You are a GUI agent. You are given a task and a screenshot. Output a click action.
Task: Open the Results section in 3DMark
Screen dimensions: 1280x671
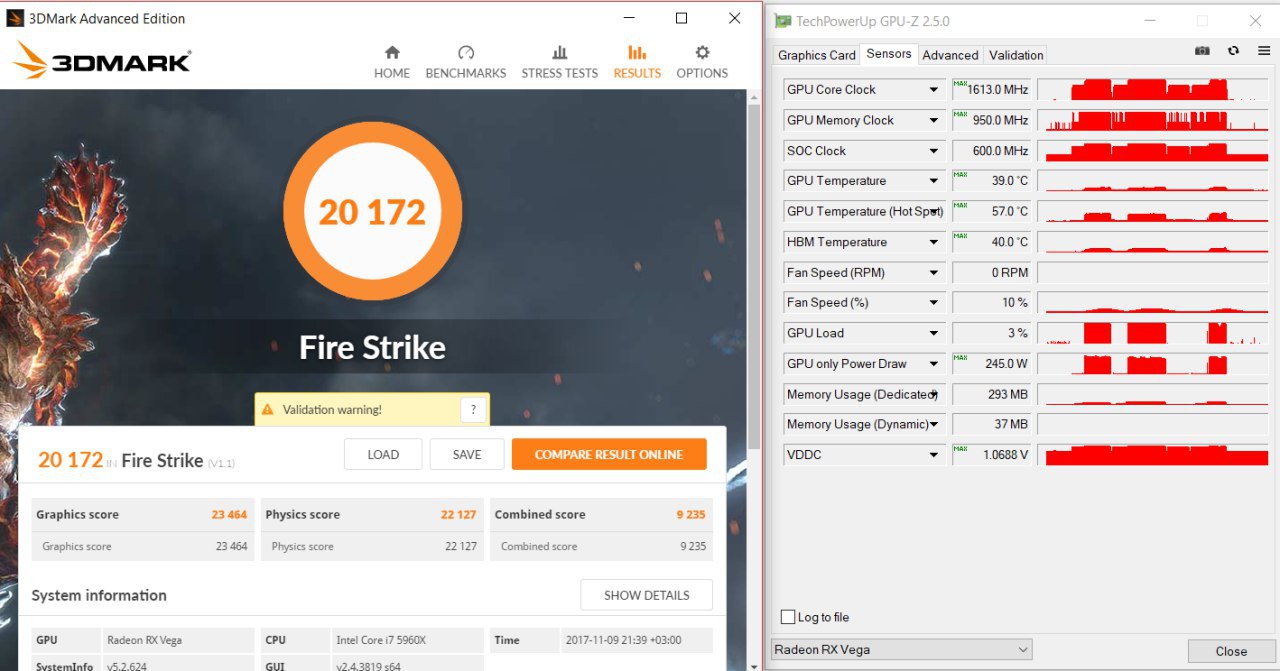tap(637, 62)
